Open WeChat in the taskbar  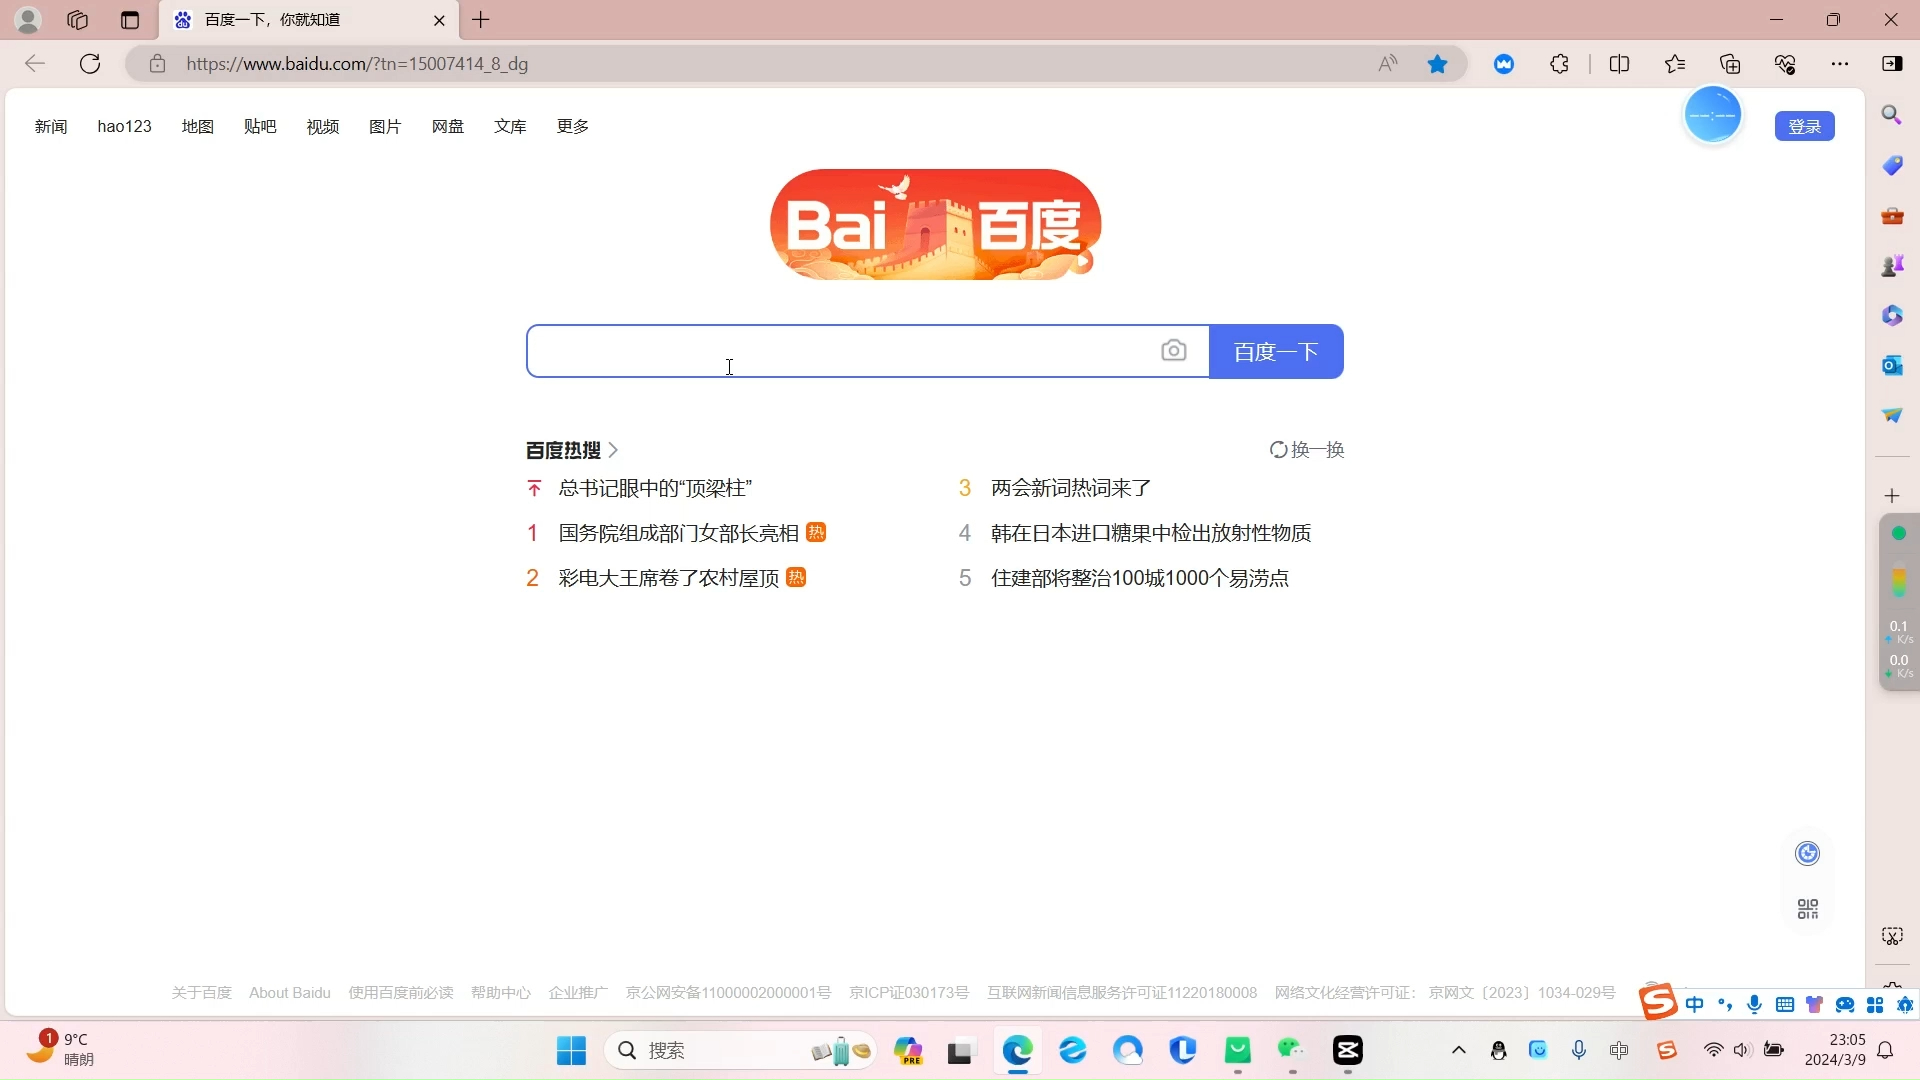[1292, 1051]
